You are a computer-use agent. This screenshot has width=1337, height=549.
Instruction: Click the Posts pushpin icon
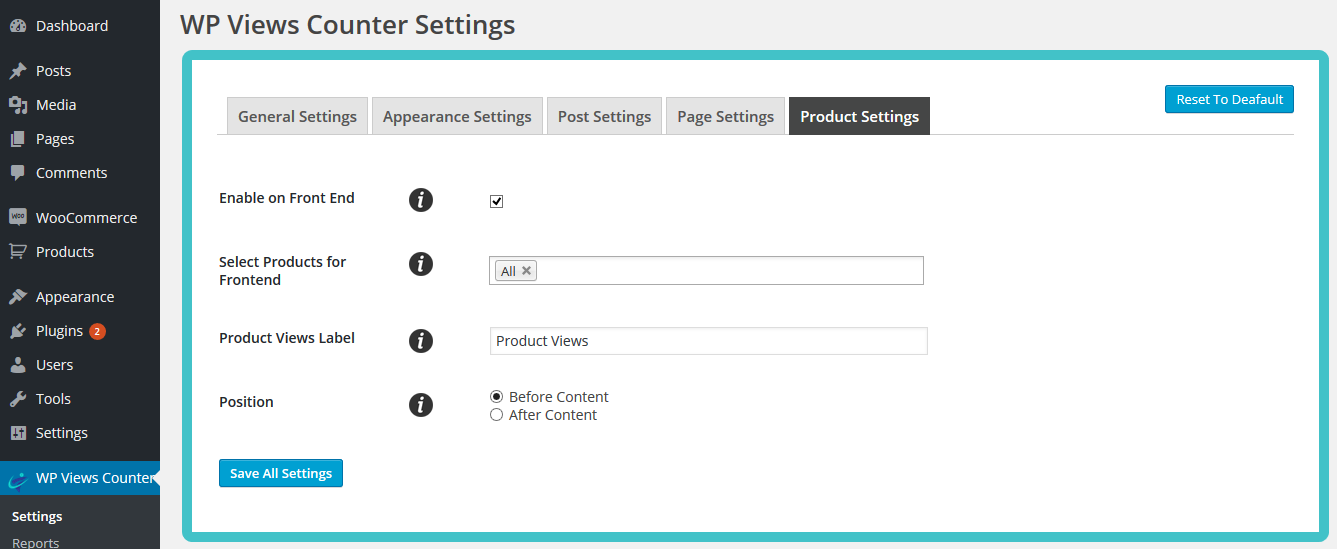(x=18, y=71)
